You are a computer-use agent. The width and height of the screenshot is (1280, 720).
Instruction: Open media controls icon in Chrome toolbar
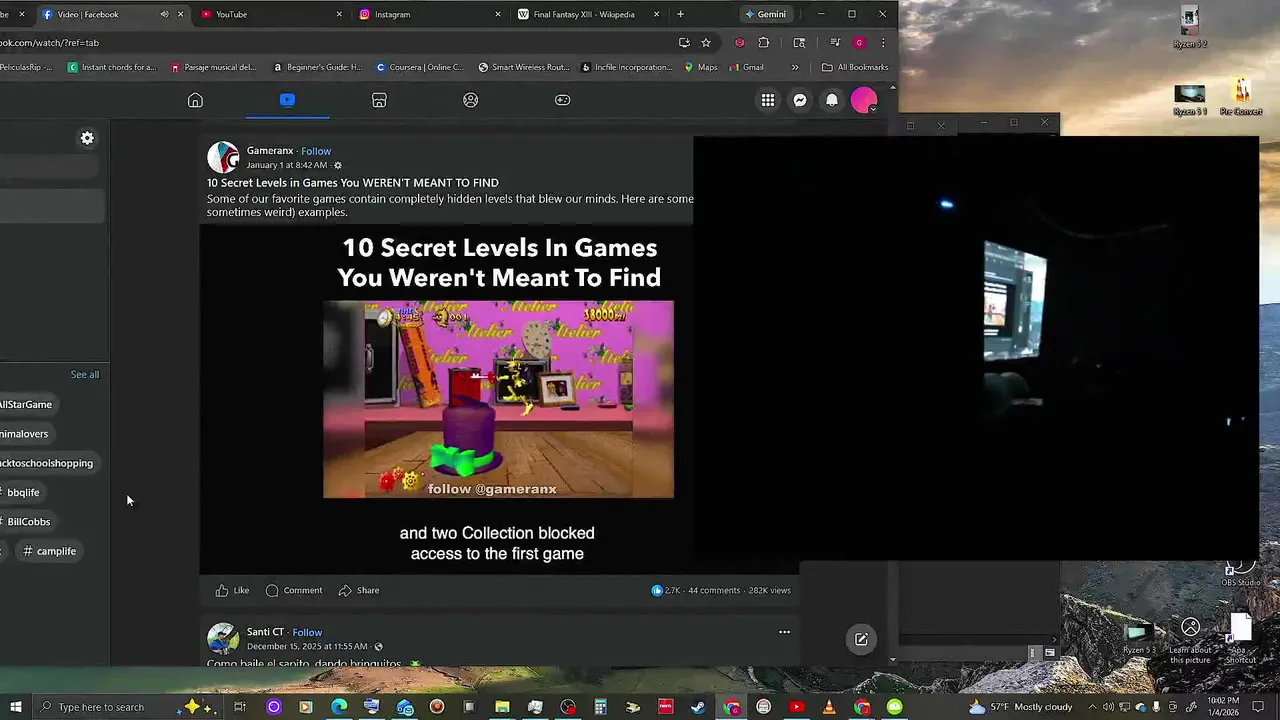tap(835, 43)
